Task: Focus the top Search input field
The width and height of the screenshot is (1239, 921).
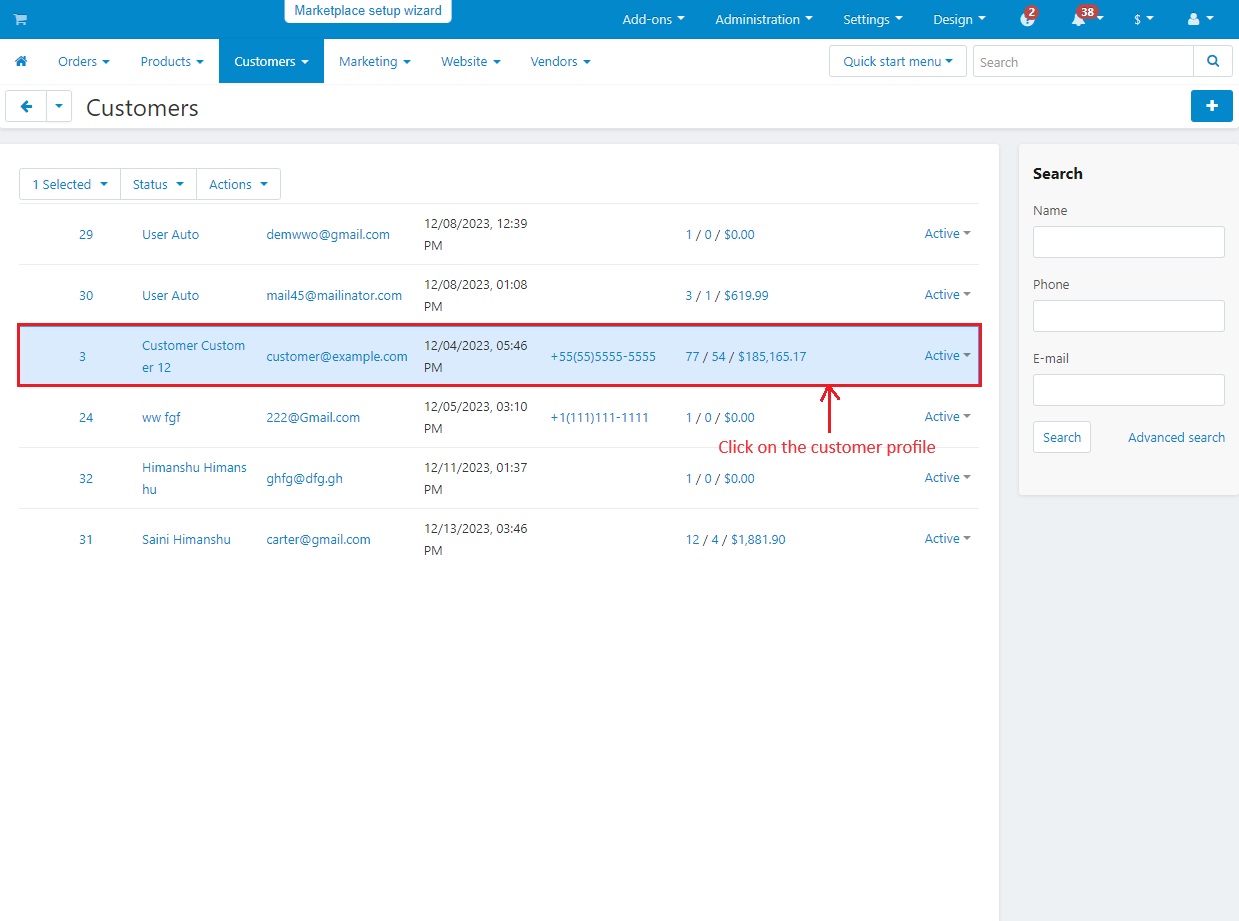Action: [1083, 61]
